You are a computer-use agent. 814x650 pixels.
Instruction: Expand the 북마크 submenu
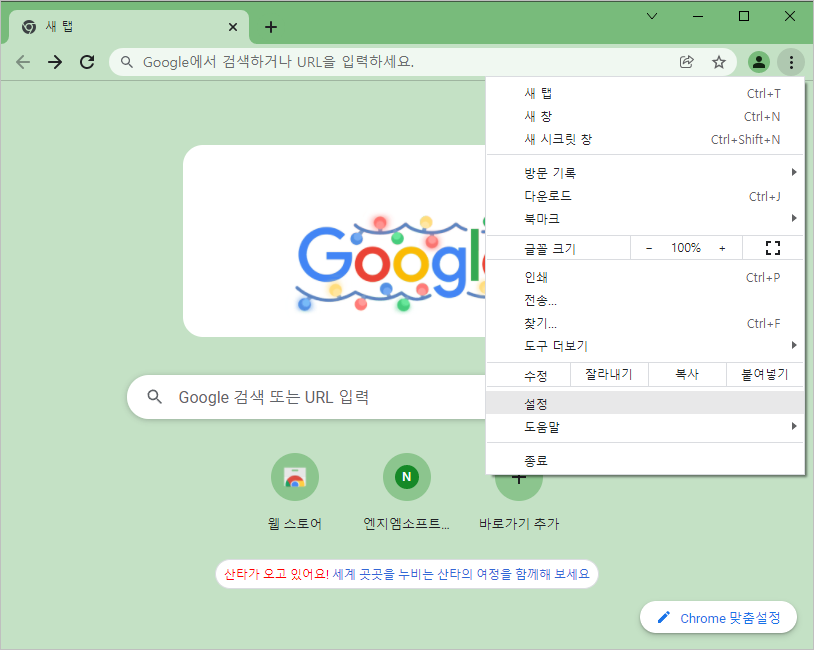[645, 219]
